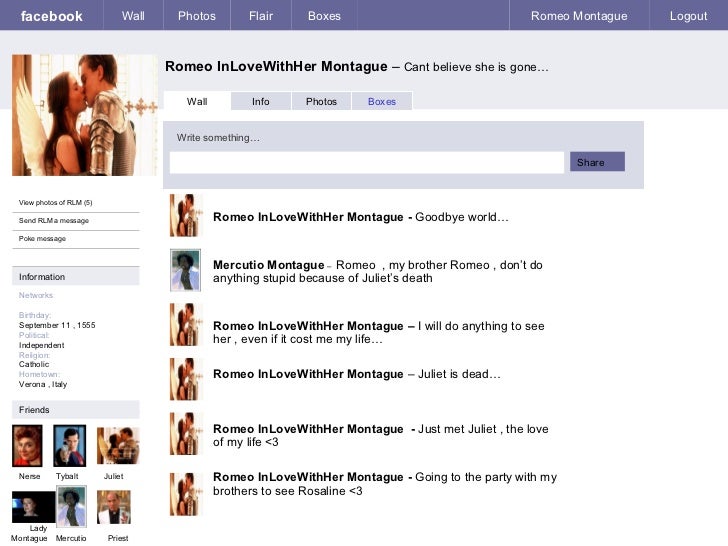728x546 pixels.
Task: Click avatar beside 'Just met Juliet' post
Action: pyautogui.click(x=186, y=434)
